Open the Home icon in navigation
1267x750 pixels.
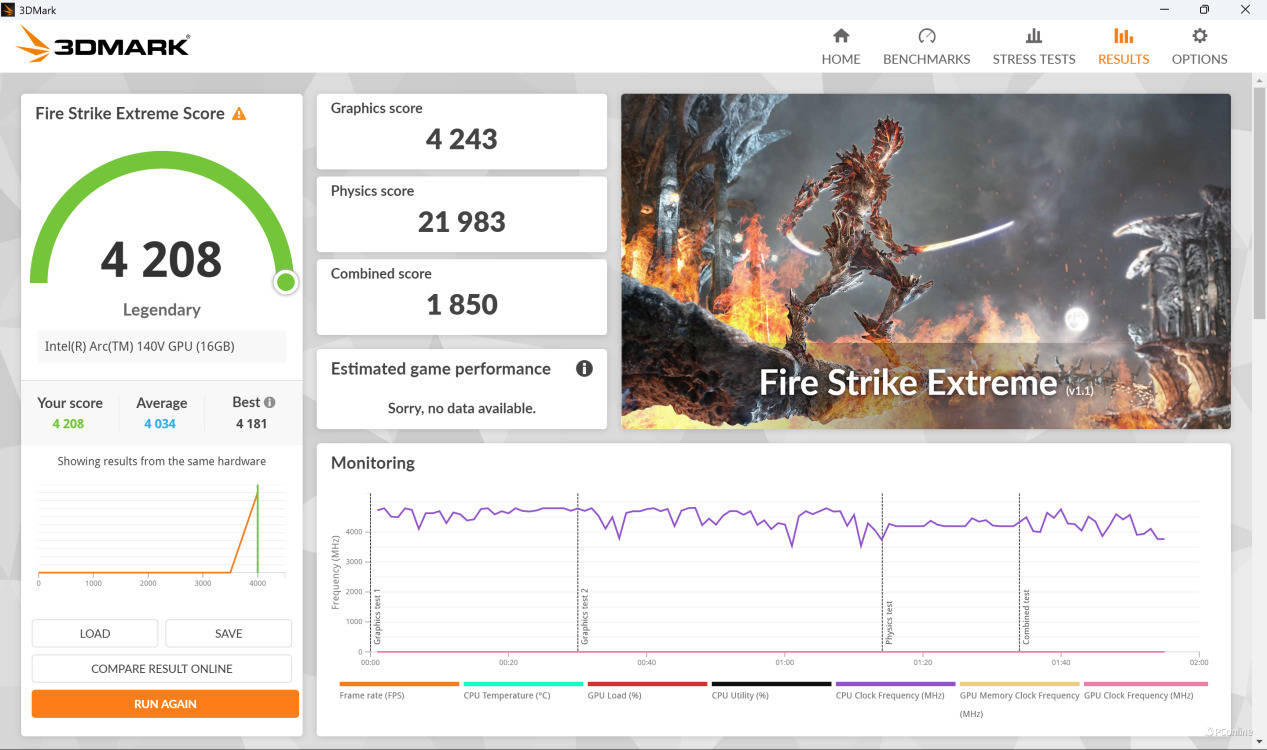(841, 36)
